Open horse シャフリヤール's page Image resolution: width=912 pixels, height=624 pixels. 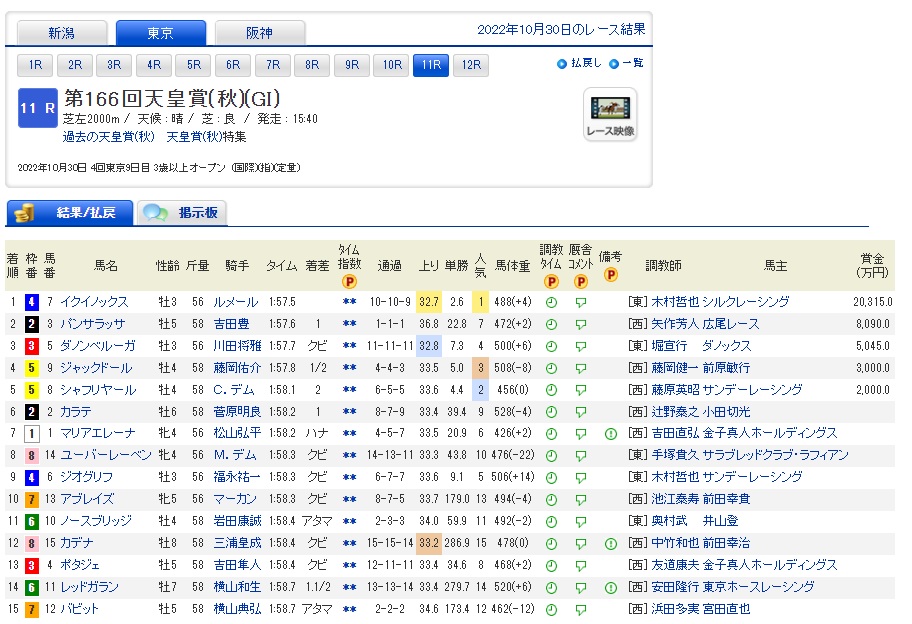point(98,390)
